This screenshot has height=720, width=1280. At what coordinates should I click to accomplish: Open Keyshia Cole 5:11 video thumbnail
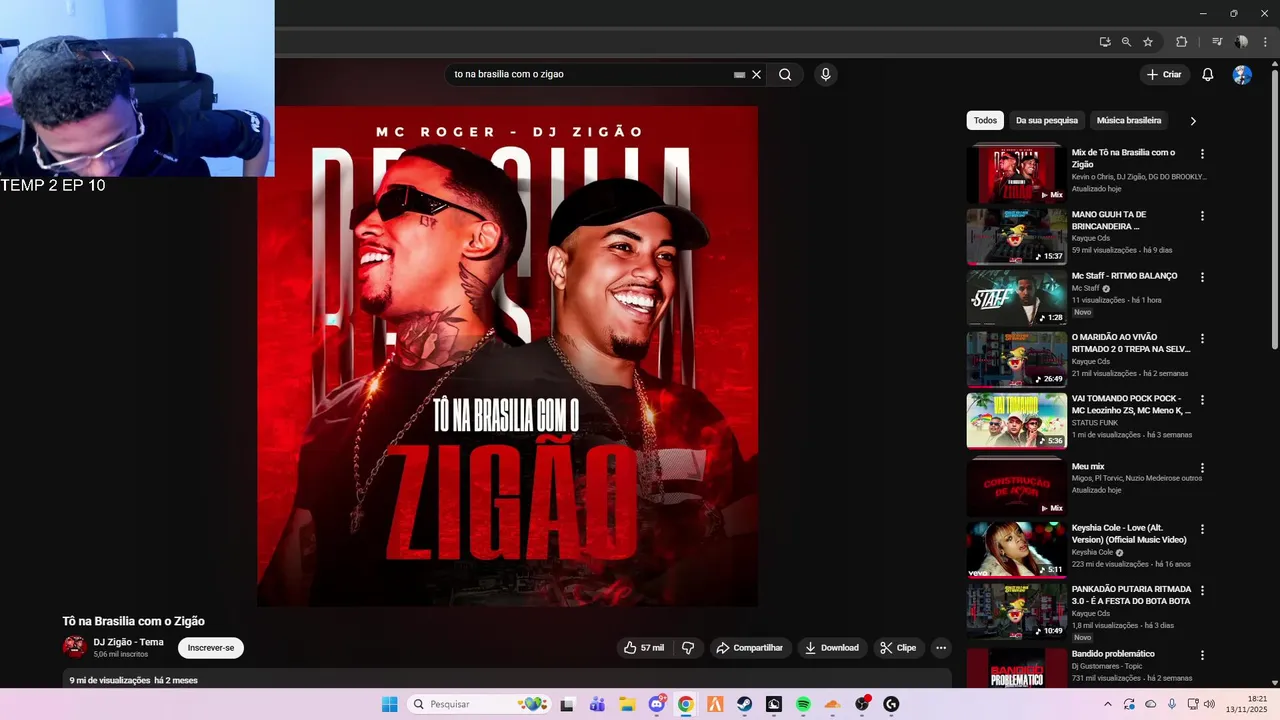tap(1016, 550)
